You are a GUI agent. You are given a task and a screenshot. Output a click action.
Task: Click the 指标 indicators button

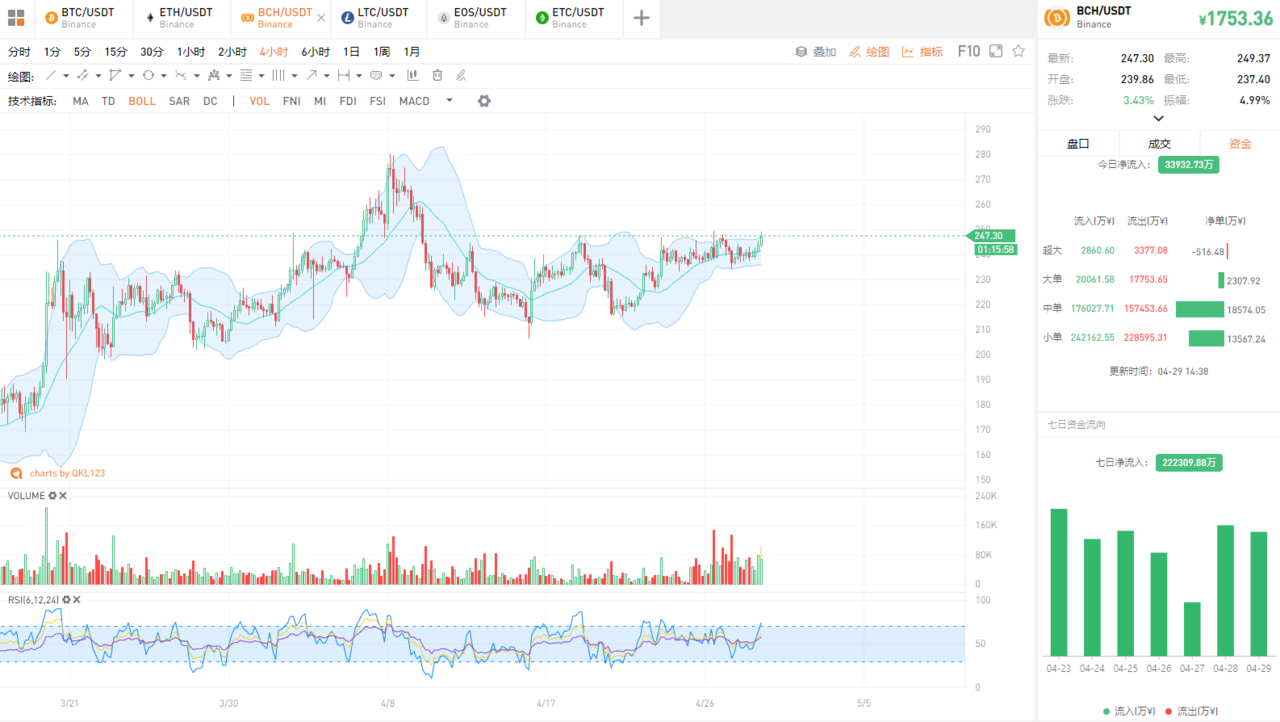922,52
